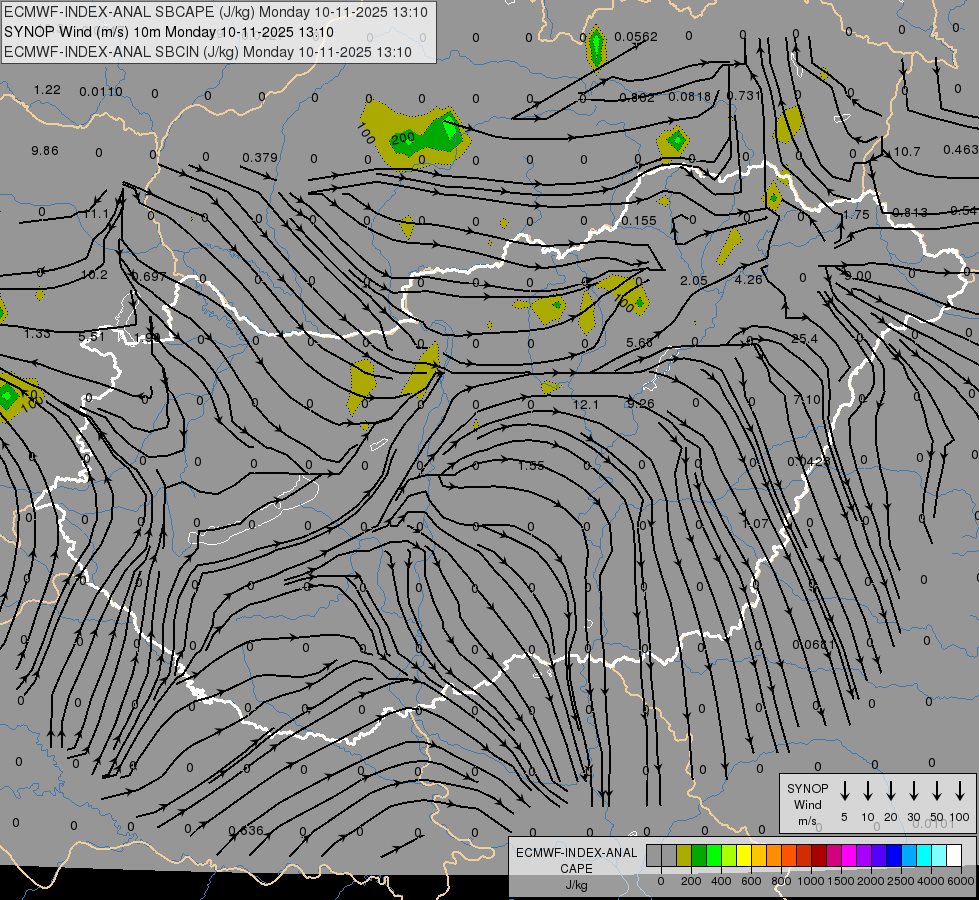Click the ECMWF-INDEX-ANAL SBCIN title line
This screenshot has width=979, height=900.
tap(208, 52)
